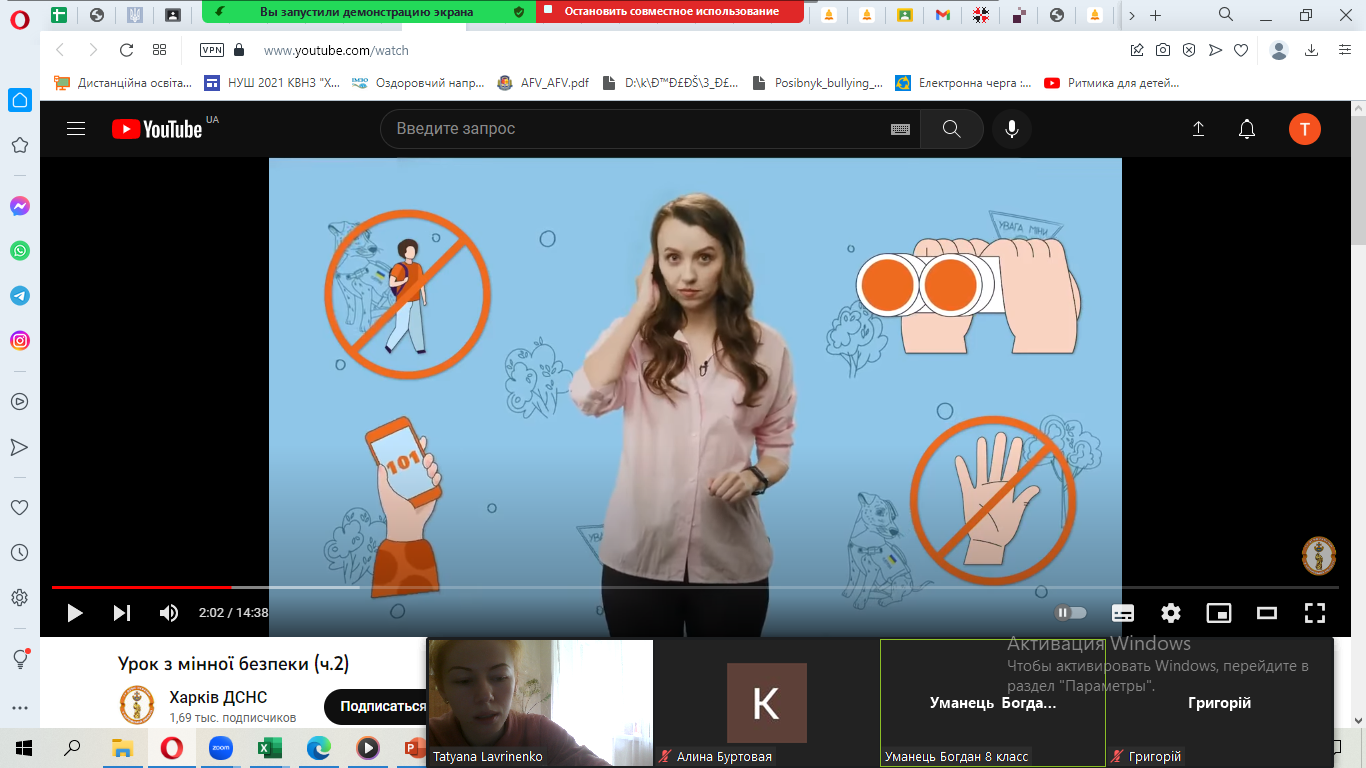Open the YouTube upload video icon

point(1198,129)
